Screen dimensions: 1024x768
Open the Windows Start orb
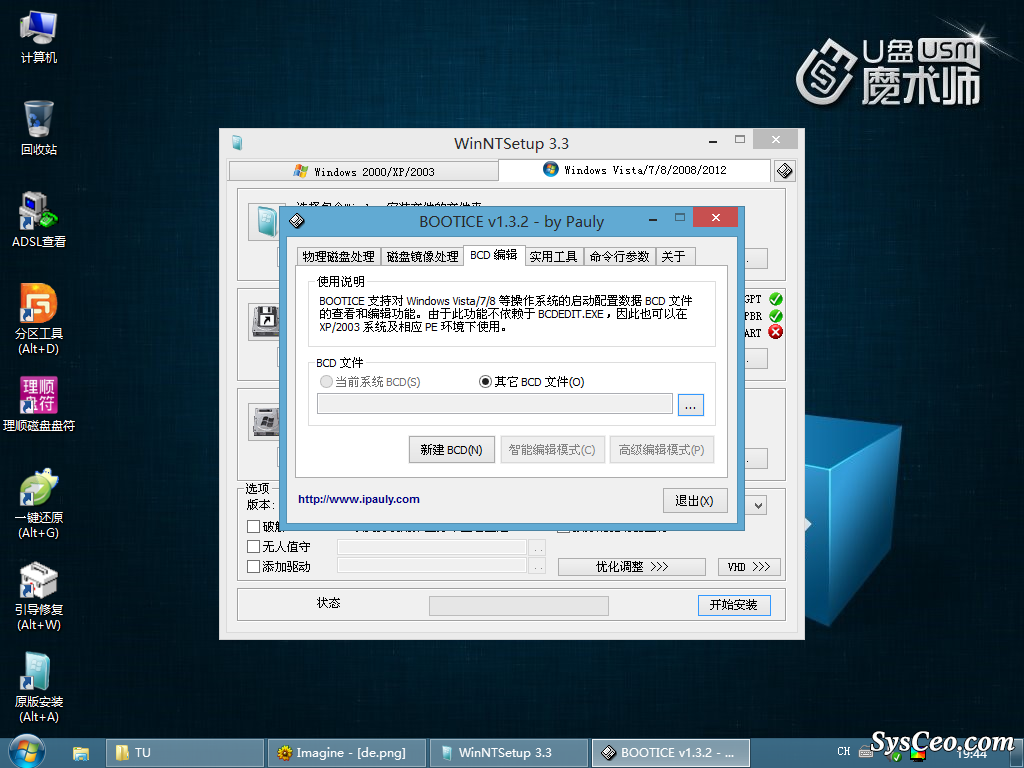[26, 752]
